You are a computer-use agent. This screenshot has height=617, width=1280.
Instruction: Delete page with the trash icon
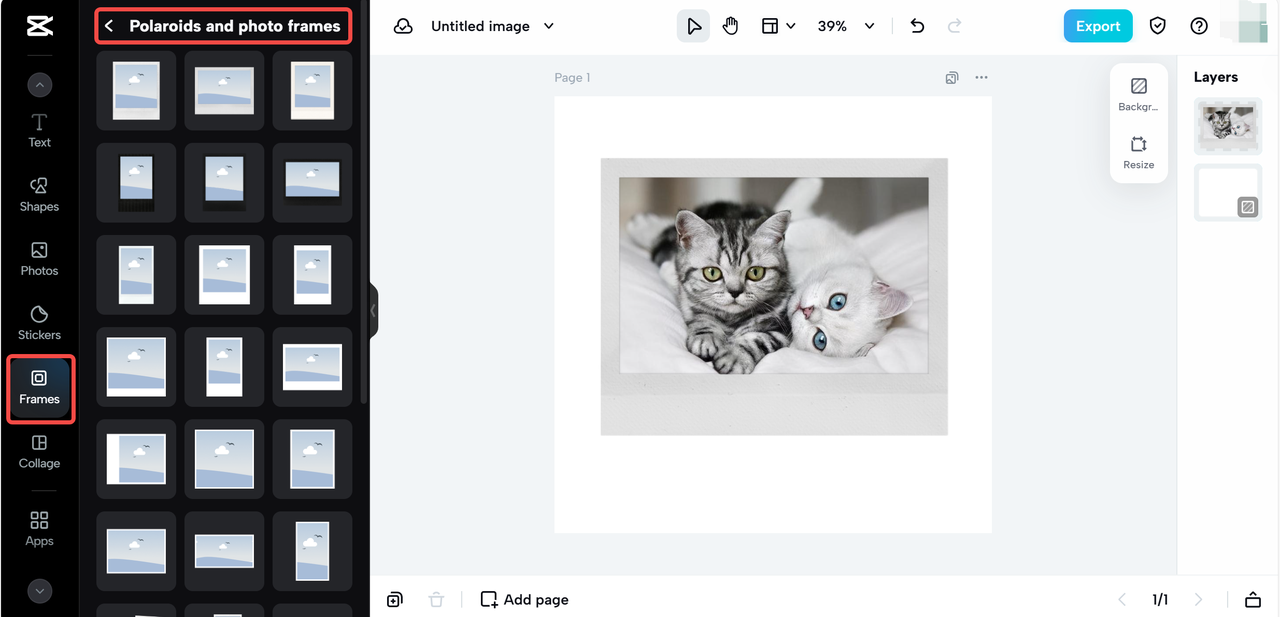(x=436, y=600)
